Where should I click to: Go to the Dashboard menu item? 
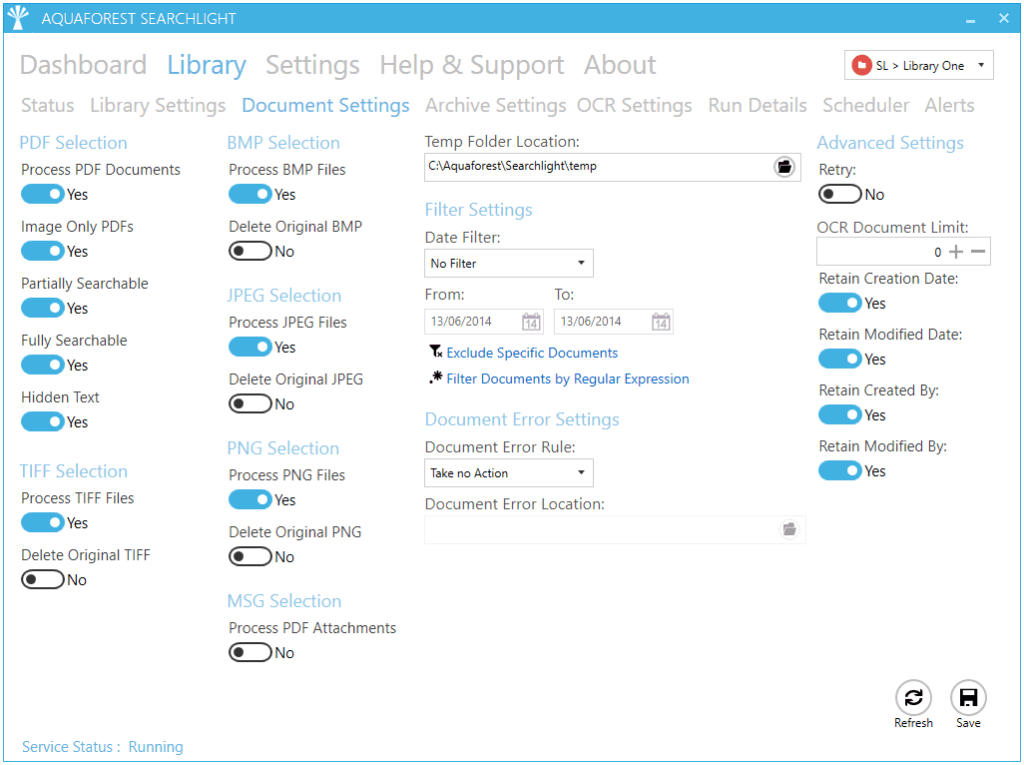click(83, 65)
